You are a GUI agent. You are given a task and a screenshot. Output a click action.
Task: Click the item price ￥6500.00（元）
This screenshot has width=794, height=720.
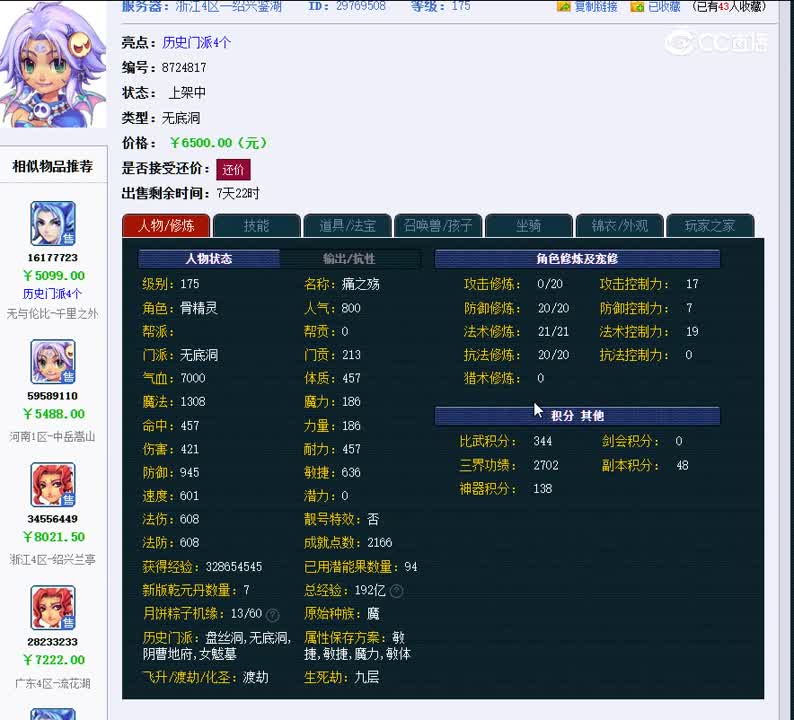[219, 143]
